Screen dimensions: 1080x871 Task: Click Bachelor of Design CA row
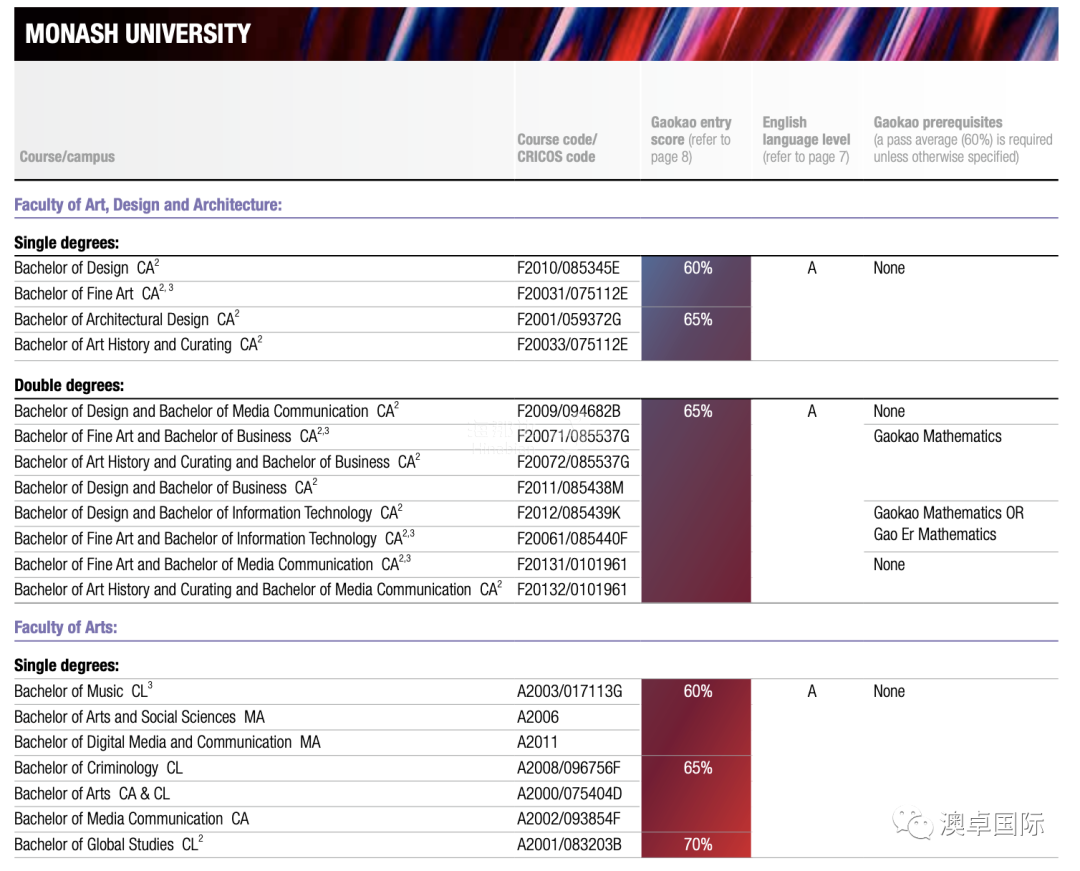pyautogui.click(x=87, y=268)
